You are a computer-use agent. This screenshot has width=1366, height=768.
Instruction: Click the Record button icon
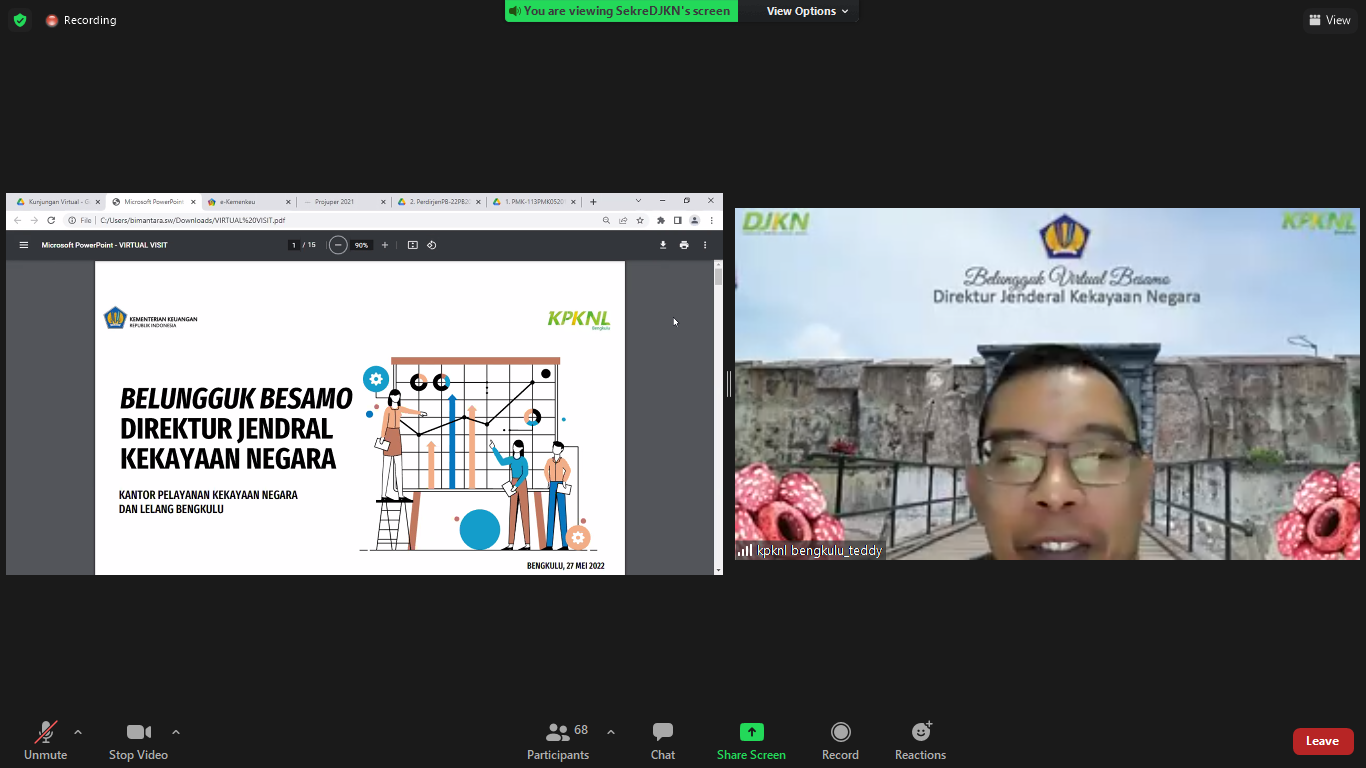click(840, 732)
